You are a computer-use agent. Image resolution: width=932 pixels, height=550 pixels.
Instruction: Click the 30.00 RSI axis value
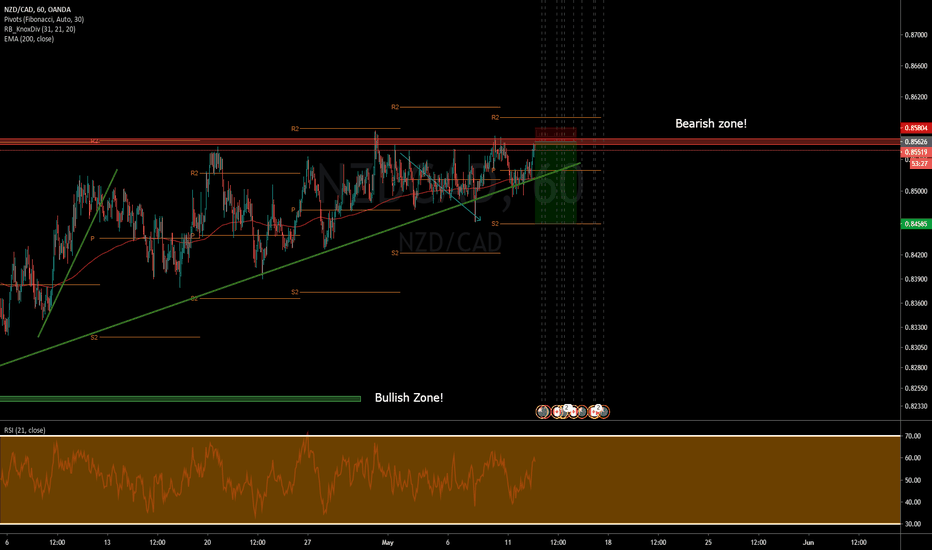click(x=912, y=524)
